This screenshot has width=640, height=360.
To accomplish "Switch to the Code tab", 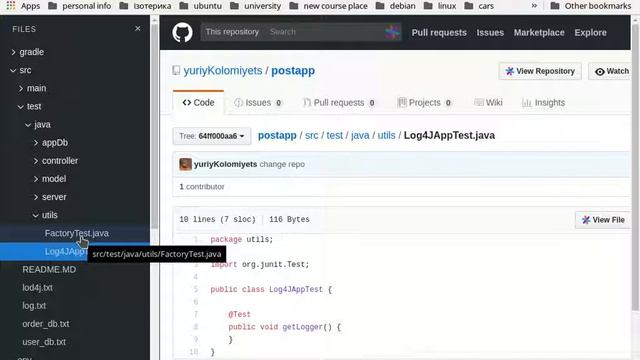I will 198,102.
